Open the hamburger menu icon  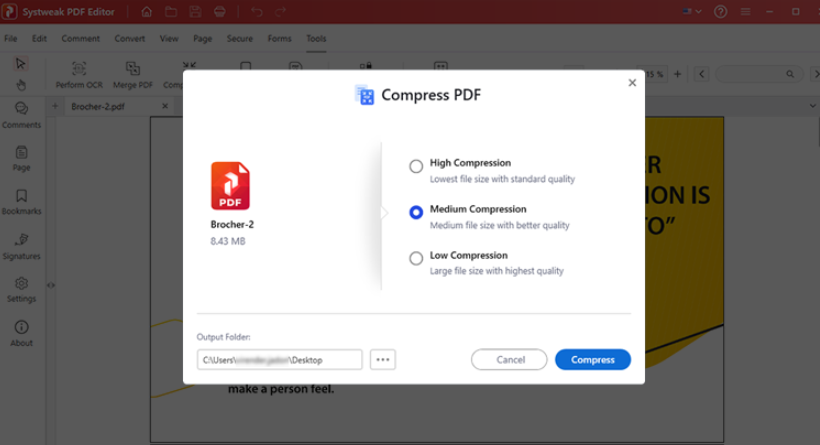pos(746,12)
